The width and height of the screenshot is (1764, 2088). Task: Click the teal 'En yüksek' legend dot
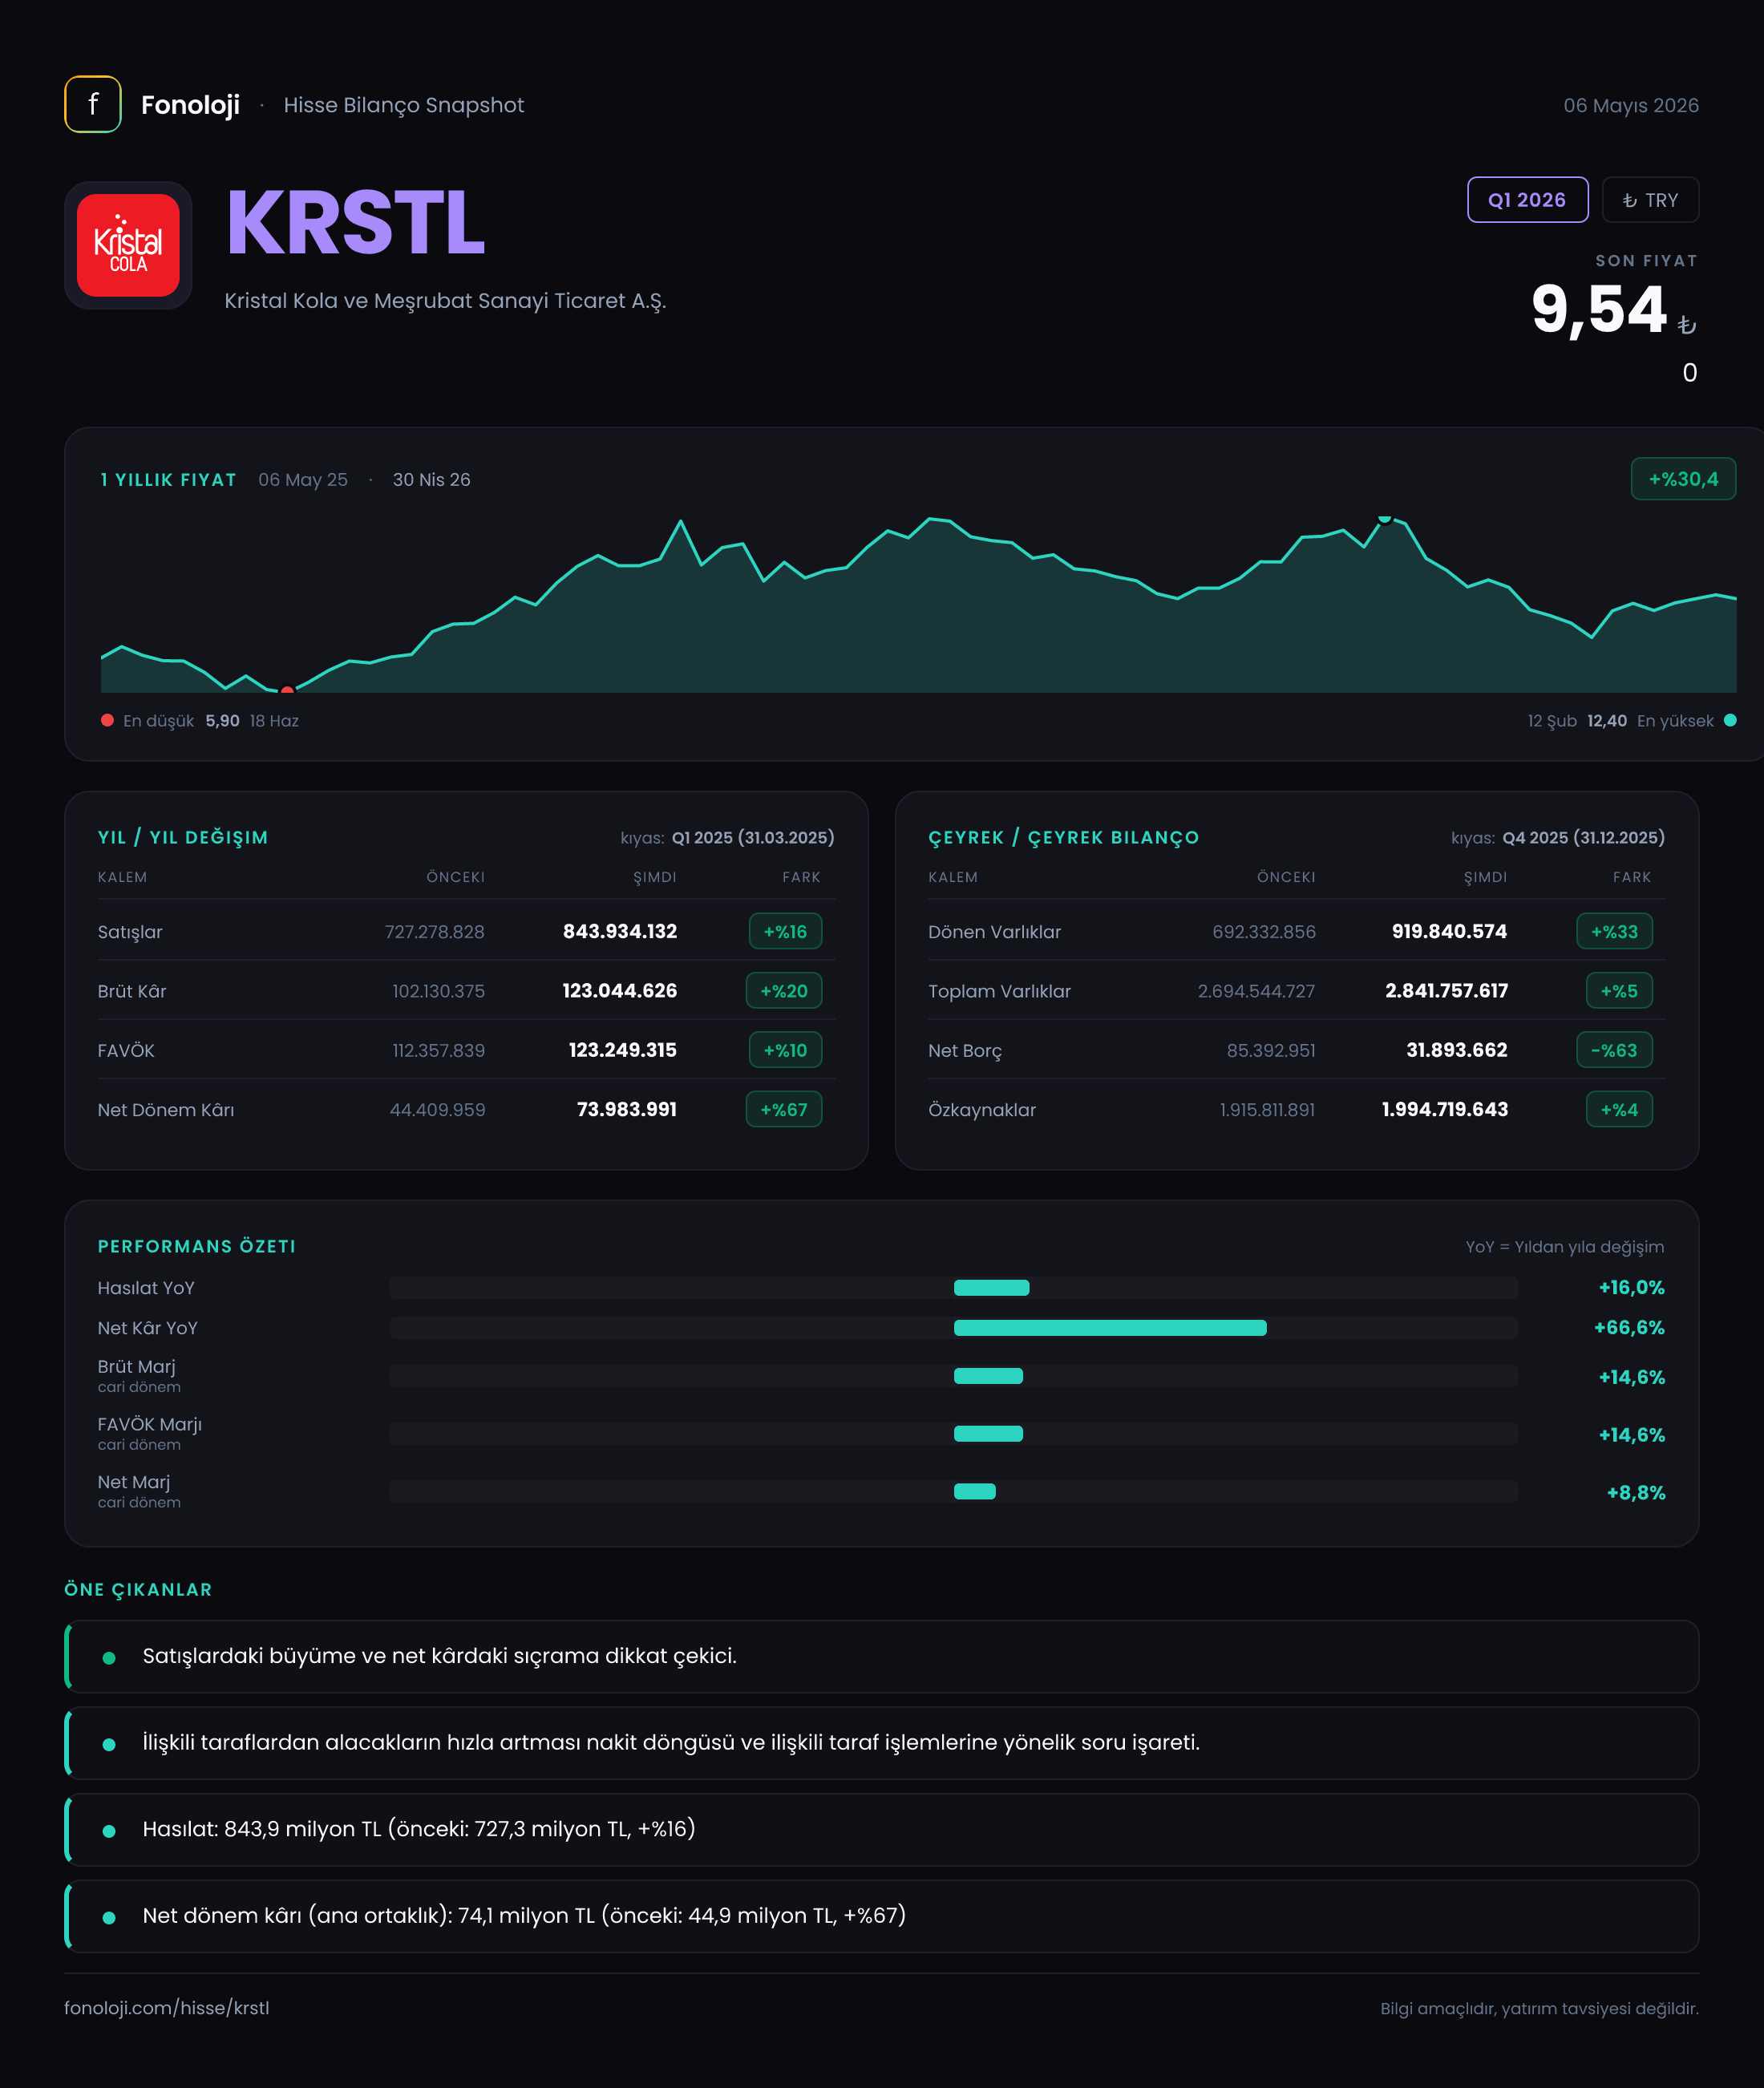(x=1730, y=720)
